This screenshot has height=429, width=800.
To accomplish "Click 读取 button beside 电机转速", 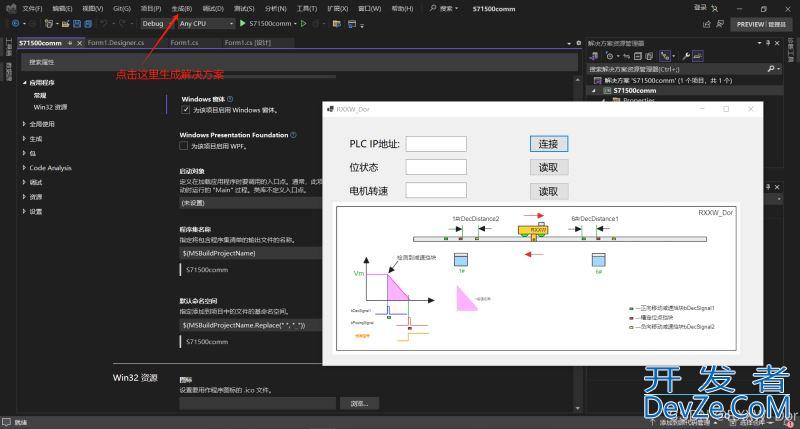I will pyautogui.click(x=548, y=191).
